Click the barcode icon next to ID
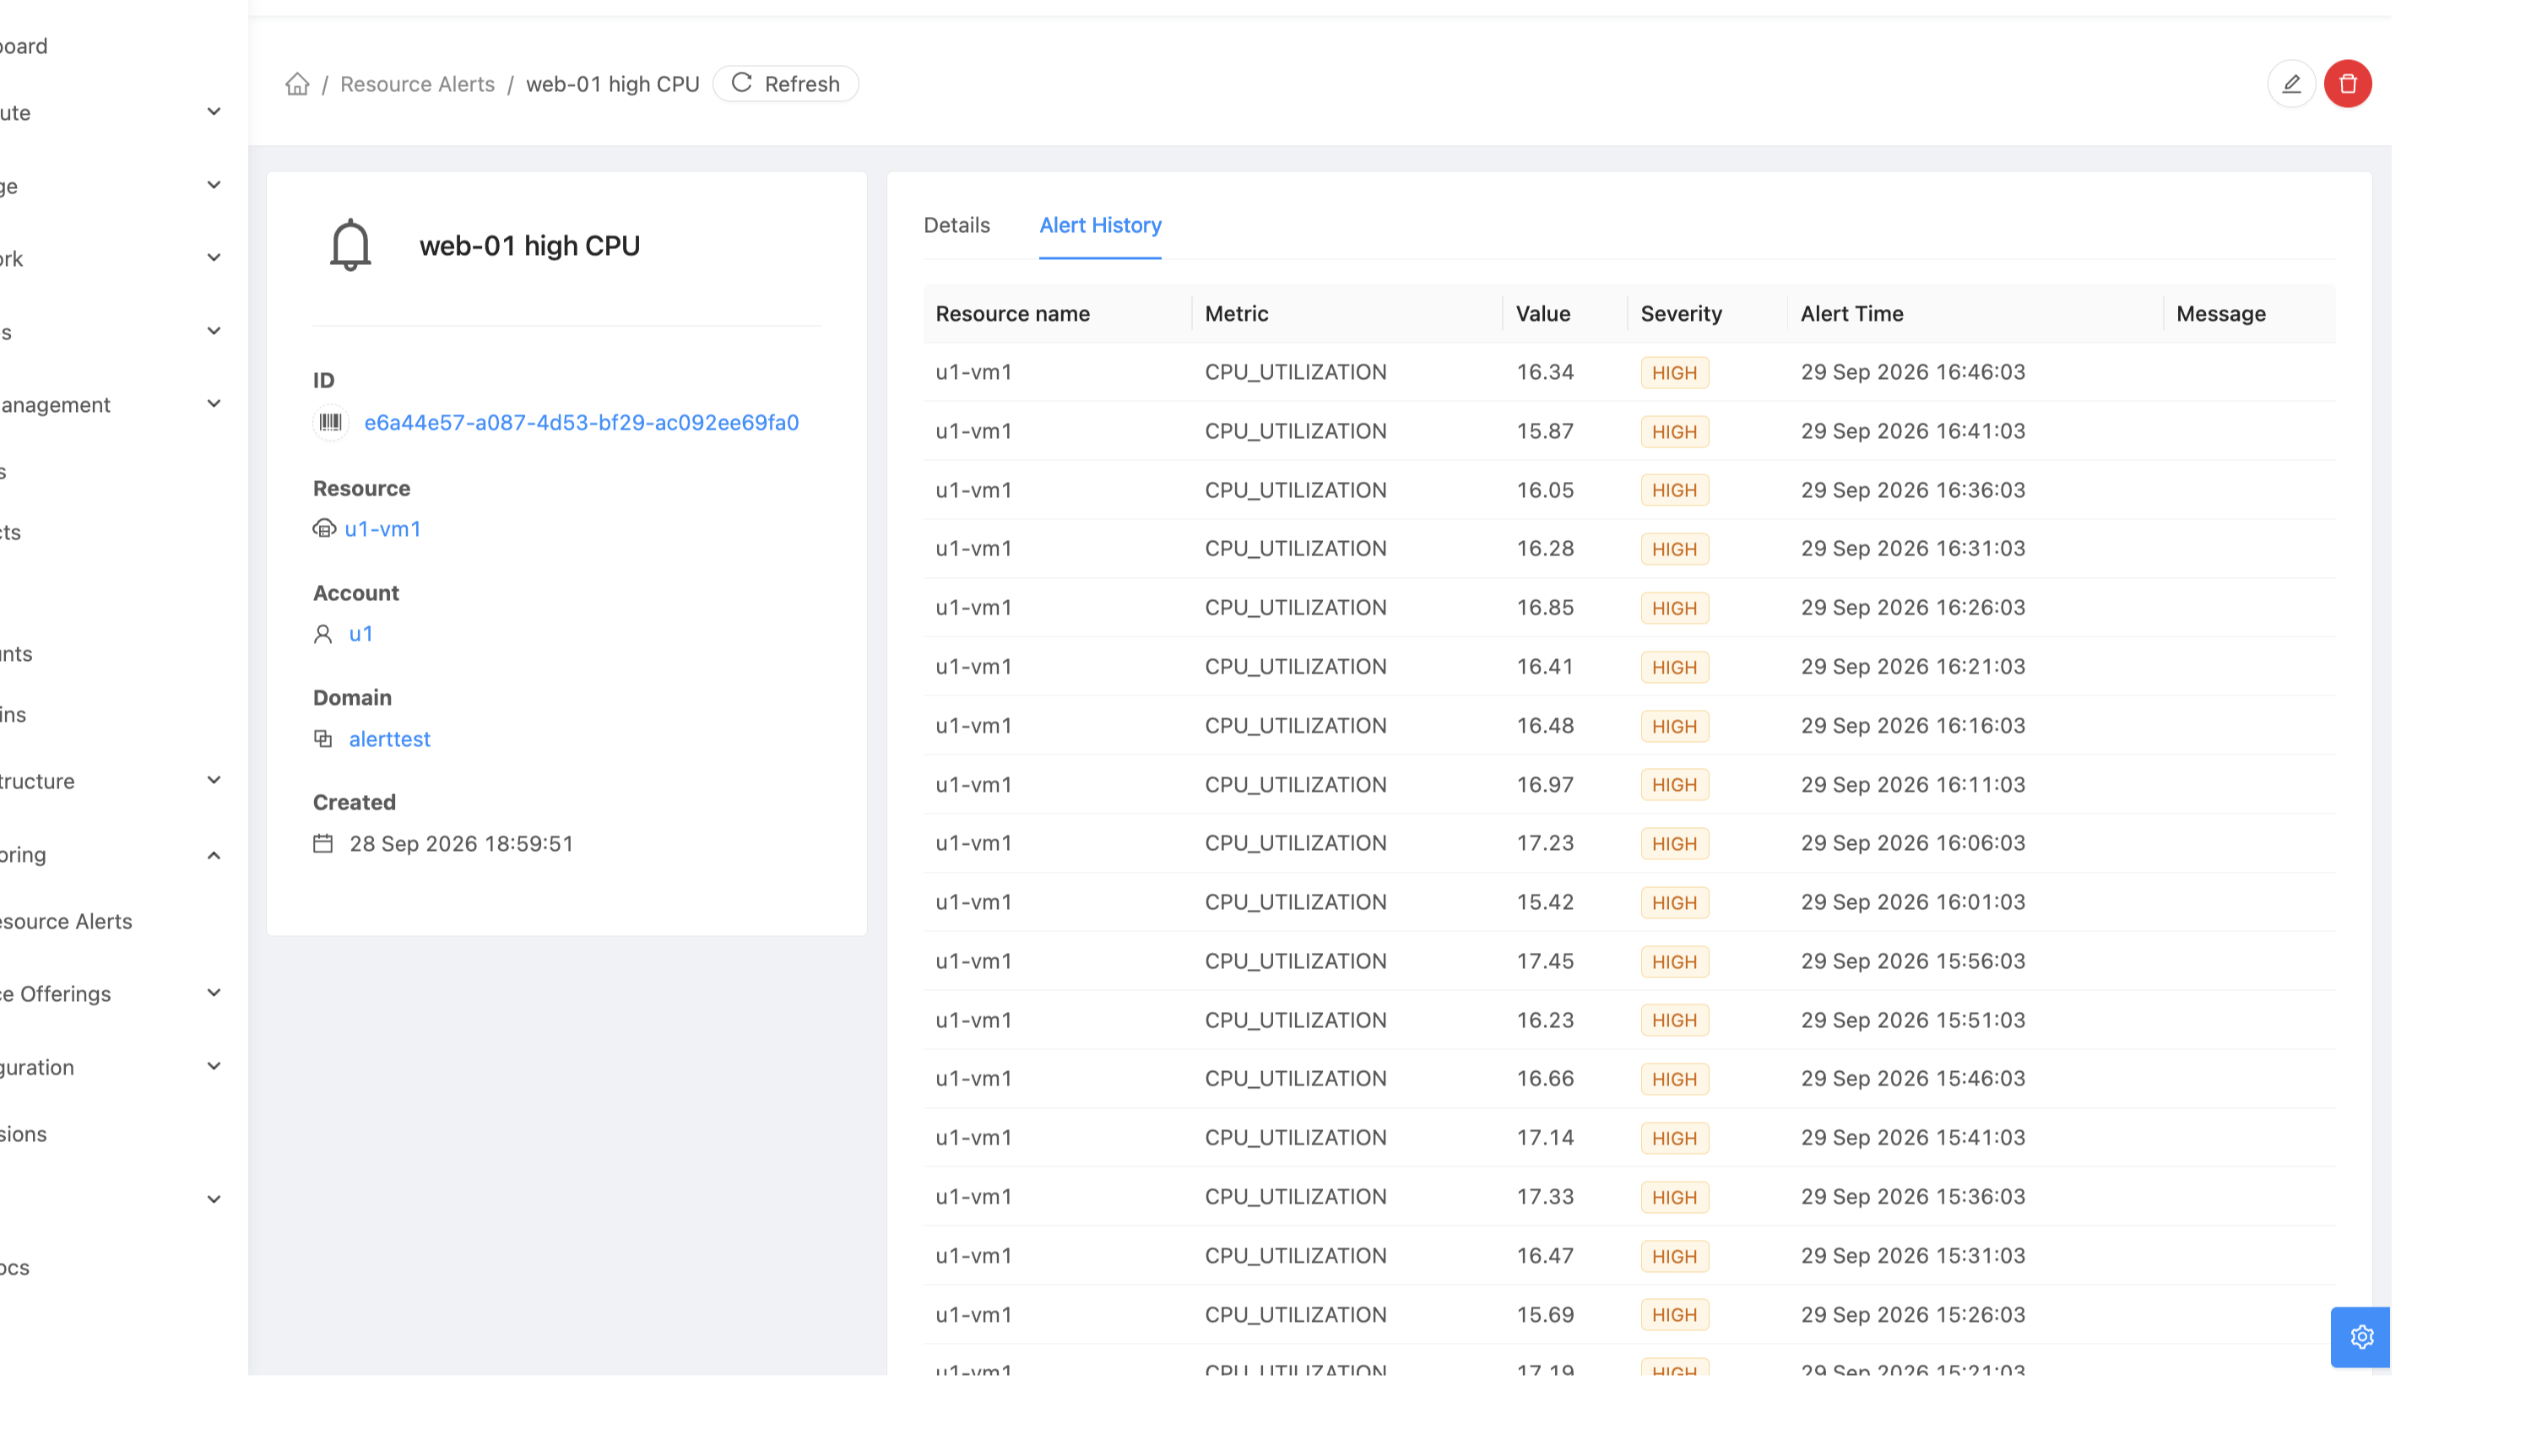The height and width of the screenshot is (1456, 2531). pyautogui.click(x=330, y=423)
